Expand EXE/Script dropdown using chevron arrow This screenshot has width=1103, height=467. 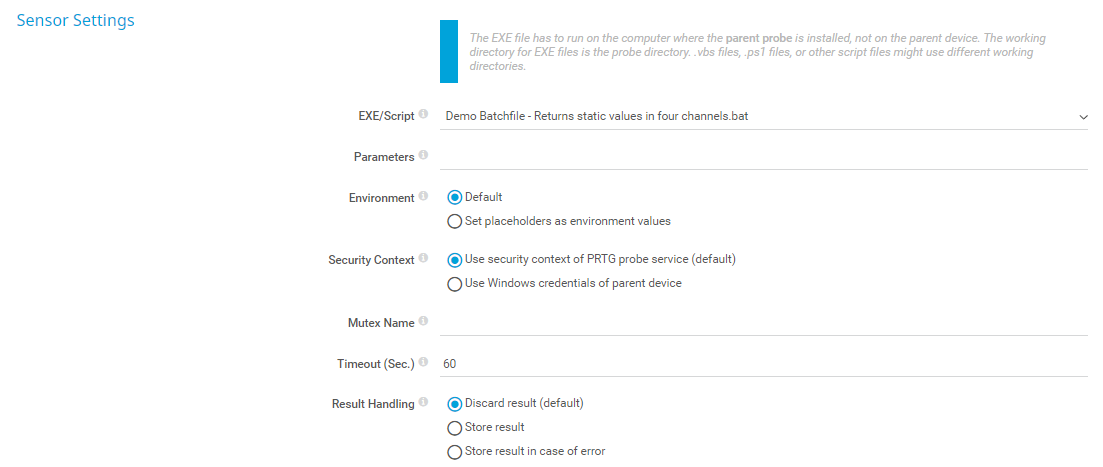(1083, 117)
